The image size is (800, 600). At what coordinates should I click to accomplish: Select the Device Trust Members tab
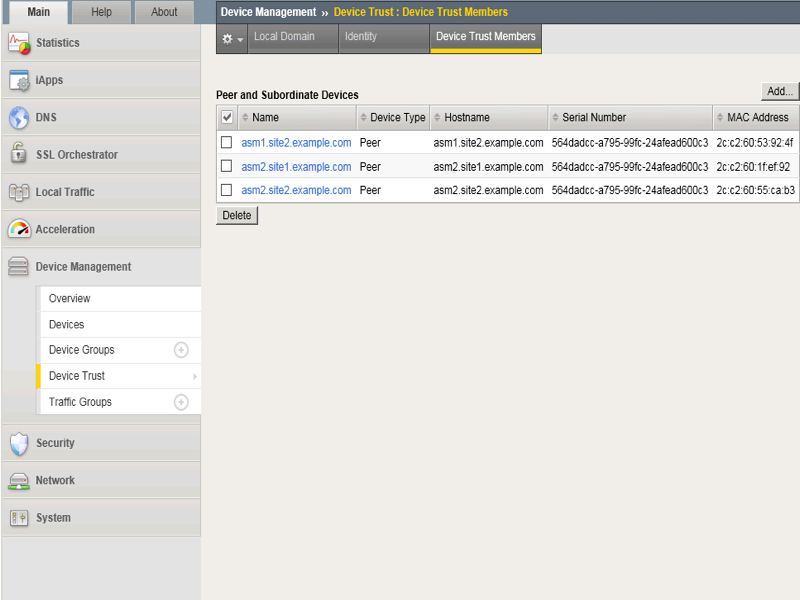tap(486, 39)
